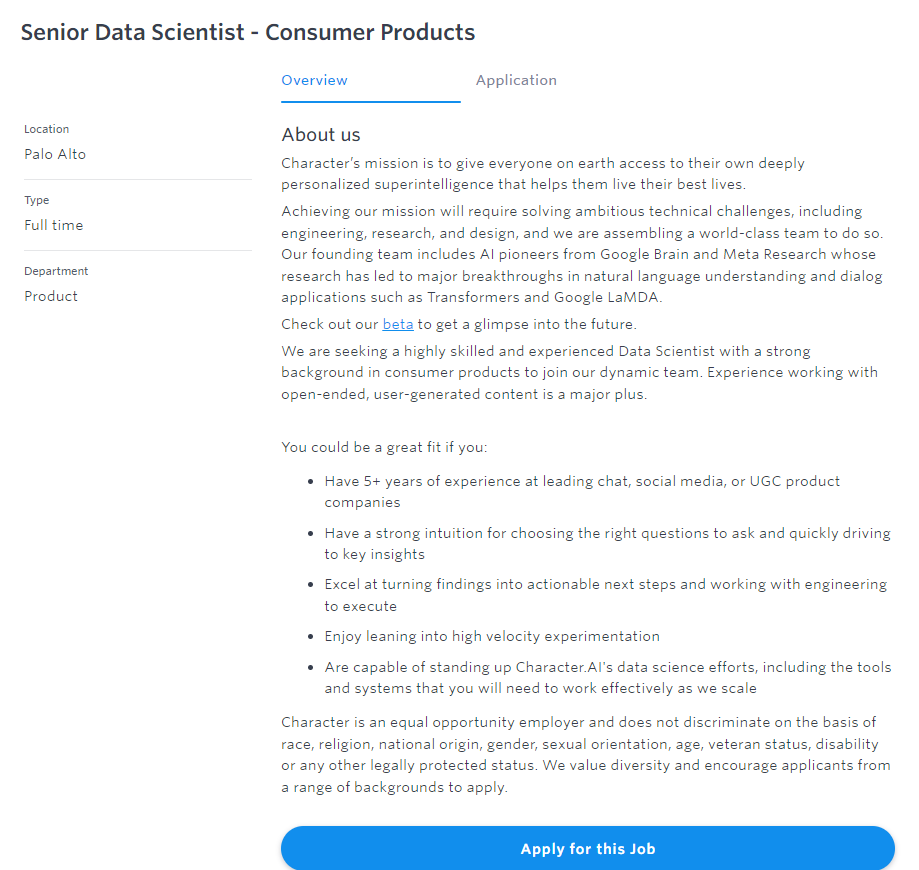Click the Department label in sidebar

coord(56,272)
